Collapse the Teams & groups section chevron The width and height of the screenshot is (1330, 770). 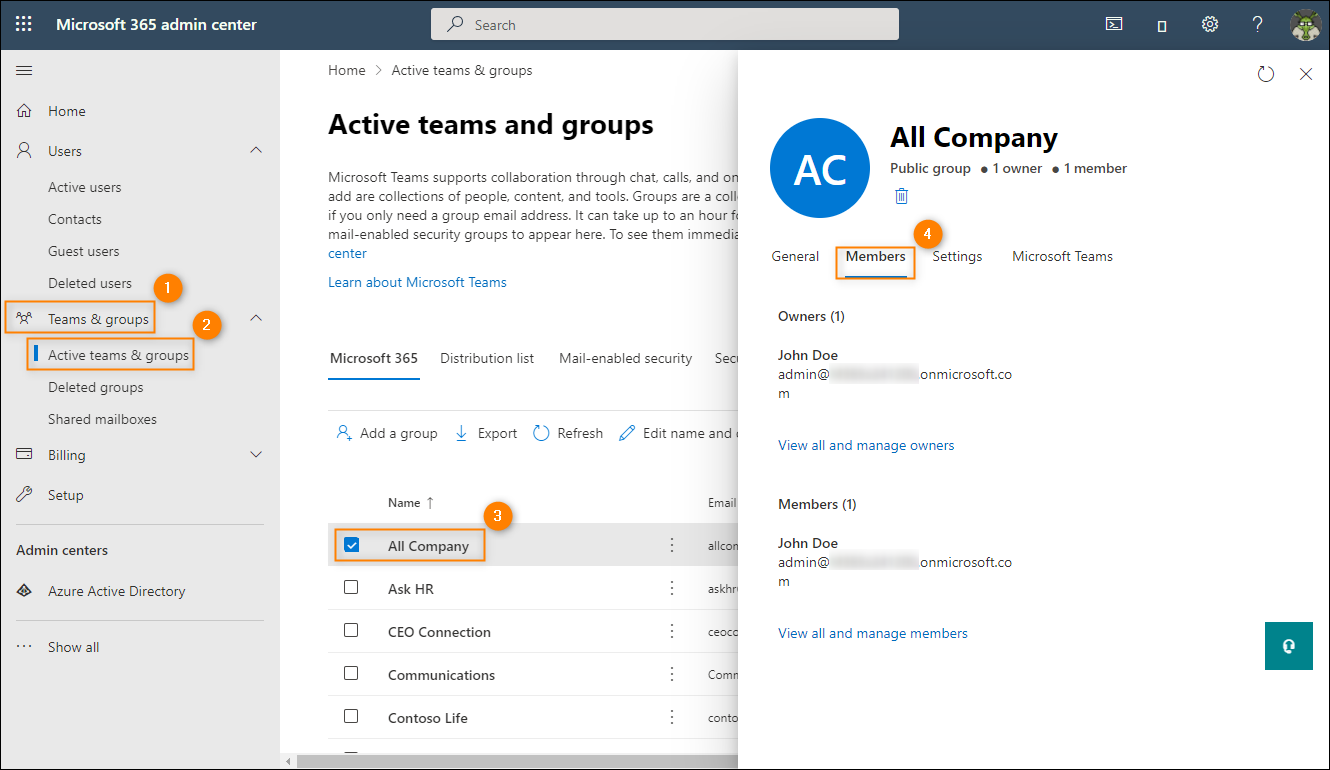click(x=256, y=318)
